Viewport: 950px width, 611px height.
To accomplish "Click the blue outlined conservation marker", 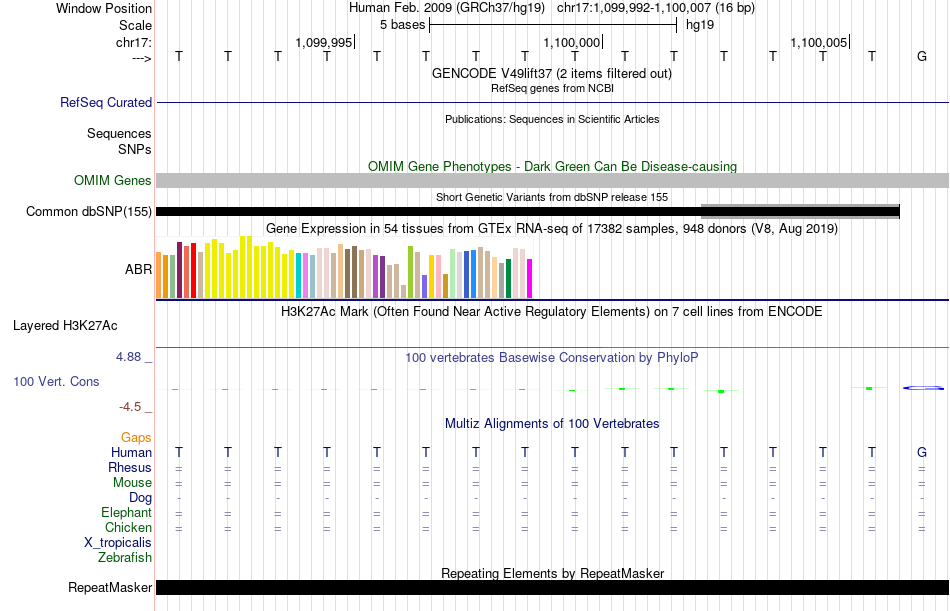I will 923,388.
